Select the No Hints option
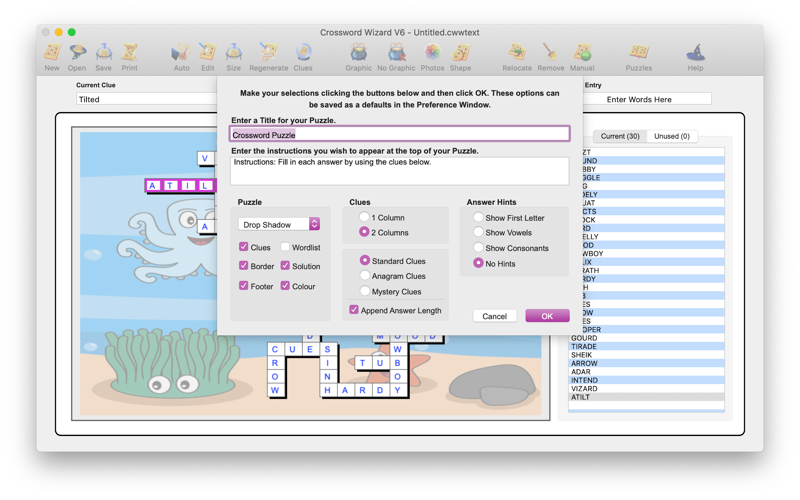 pyautogui.click(x=478, y=263)
